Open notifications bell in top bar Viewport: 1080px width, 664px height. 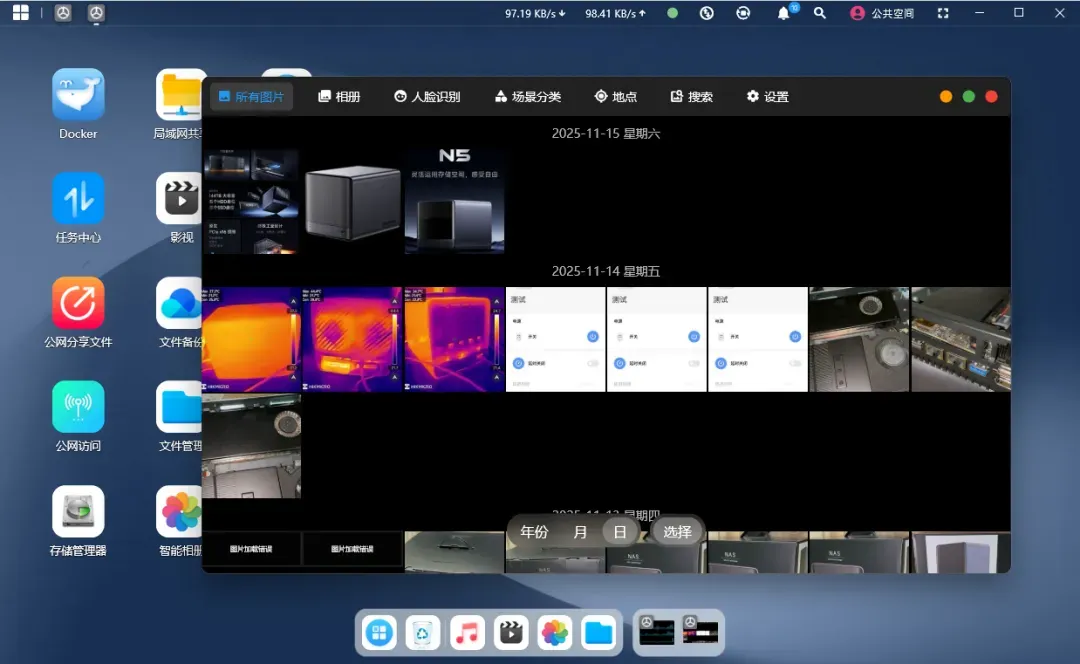(783, 13)
